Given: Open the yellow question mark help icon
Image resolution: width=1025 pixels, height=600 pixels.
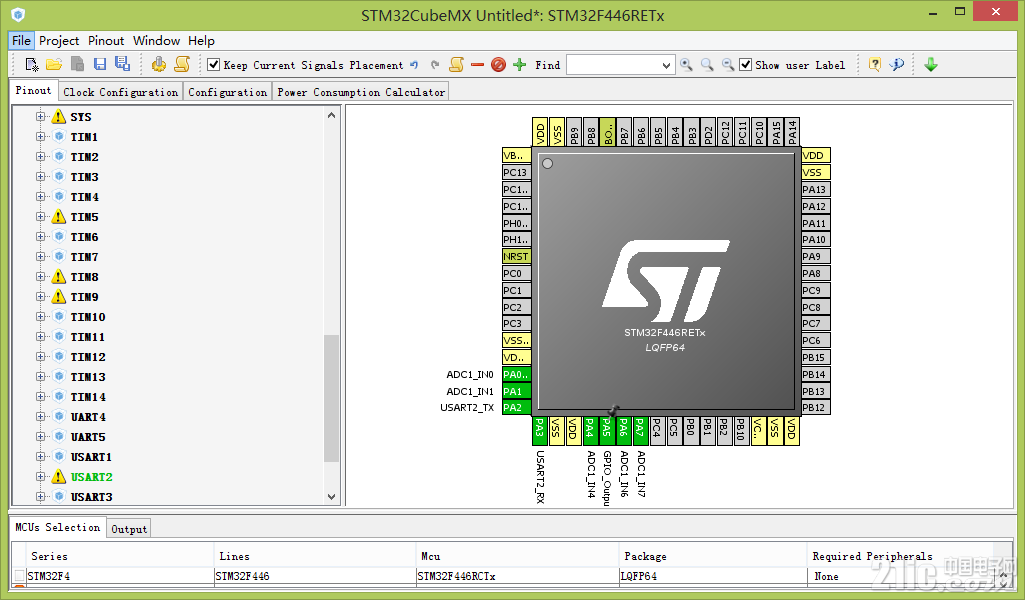Looking at the screenshot, I should [875, 65].
